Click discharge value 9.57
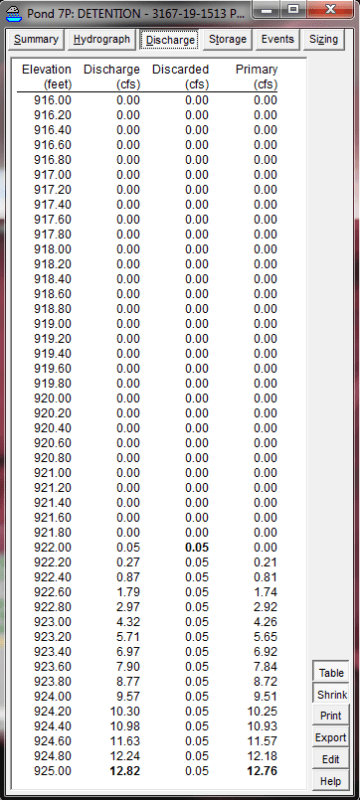The width and height of the screenshot is (360, 800). click(128, 696)
